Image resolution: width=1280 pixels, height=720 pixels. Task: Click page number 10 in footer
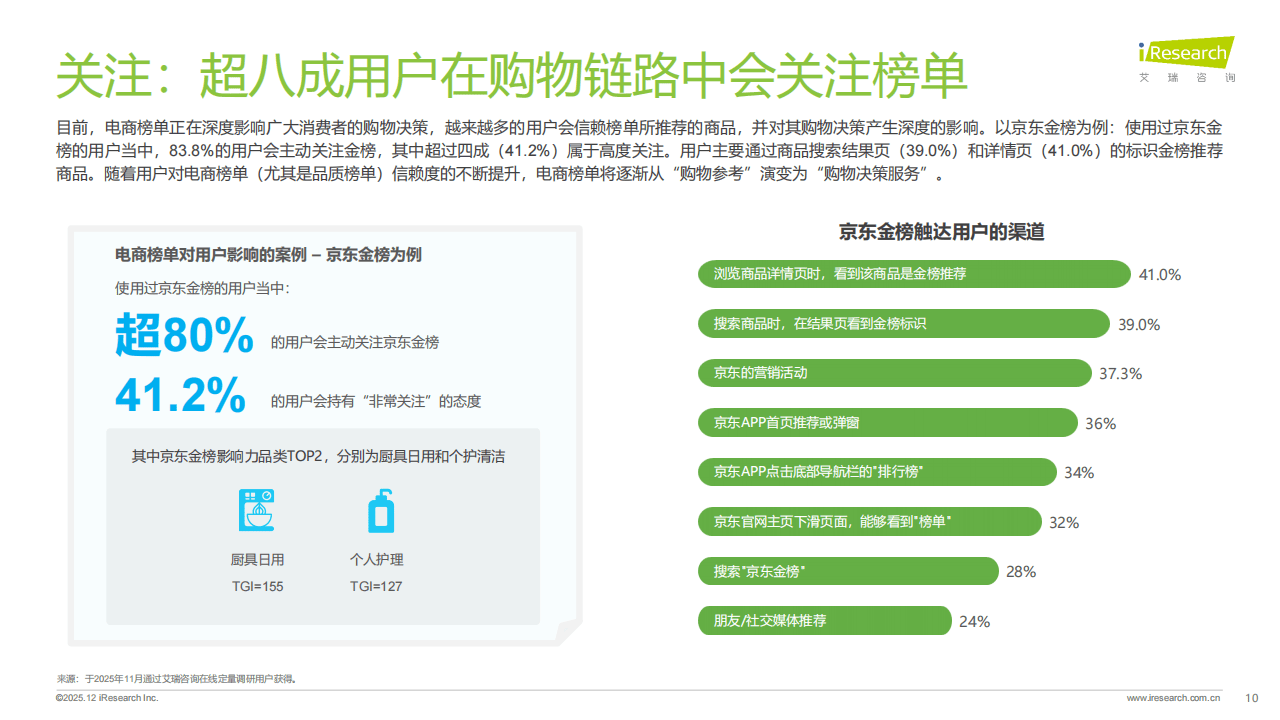coord(1251,698)
